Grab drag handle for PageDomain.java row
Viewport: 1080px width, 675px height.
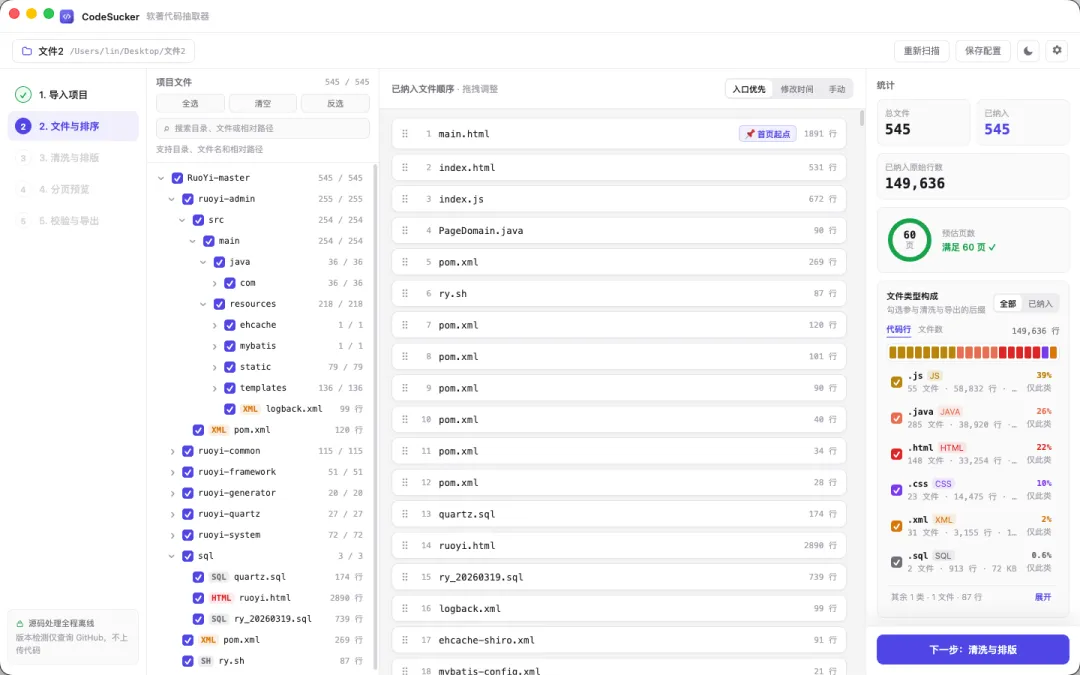pos(405,231)
